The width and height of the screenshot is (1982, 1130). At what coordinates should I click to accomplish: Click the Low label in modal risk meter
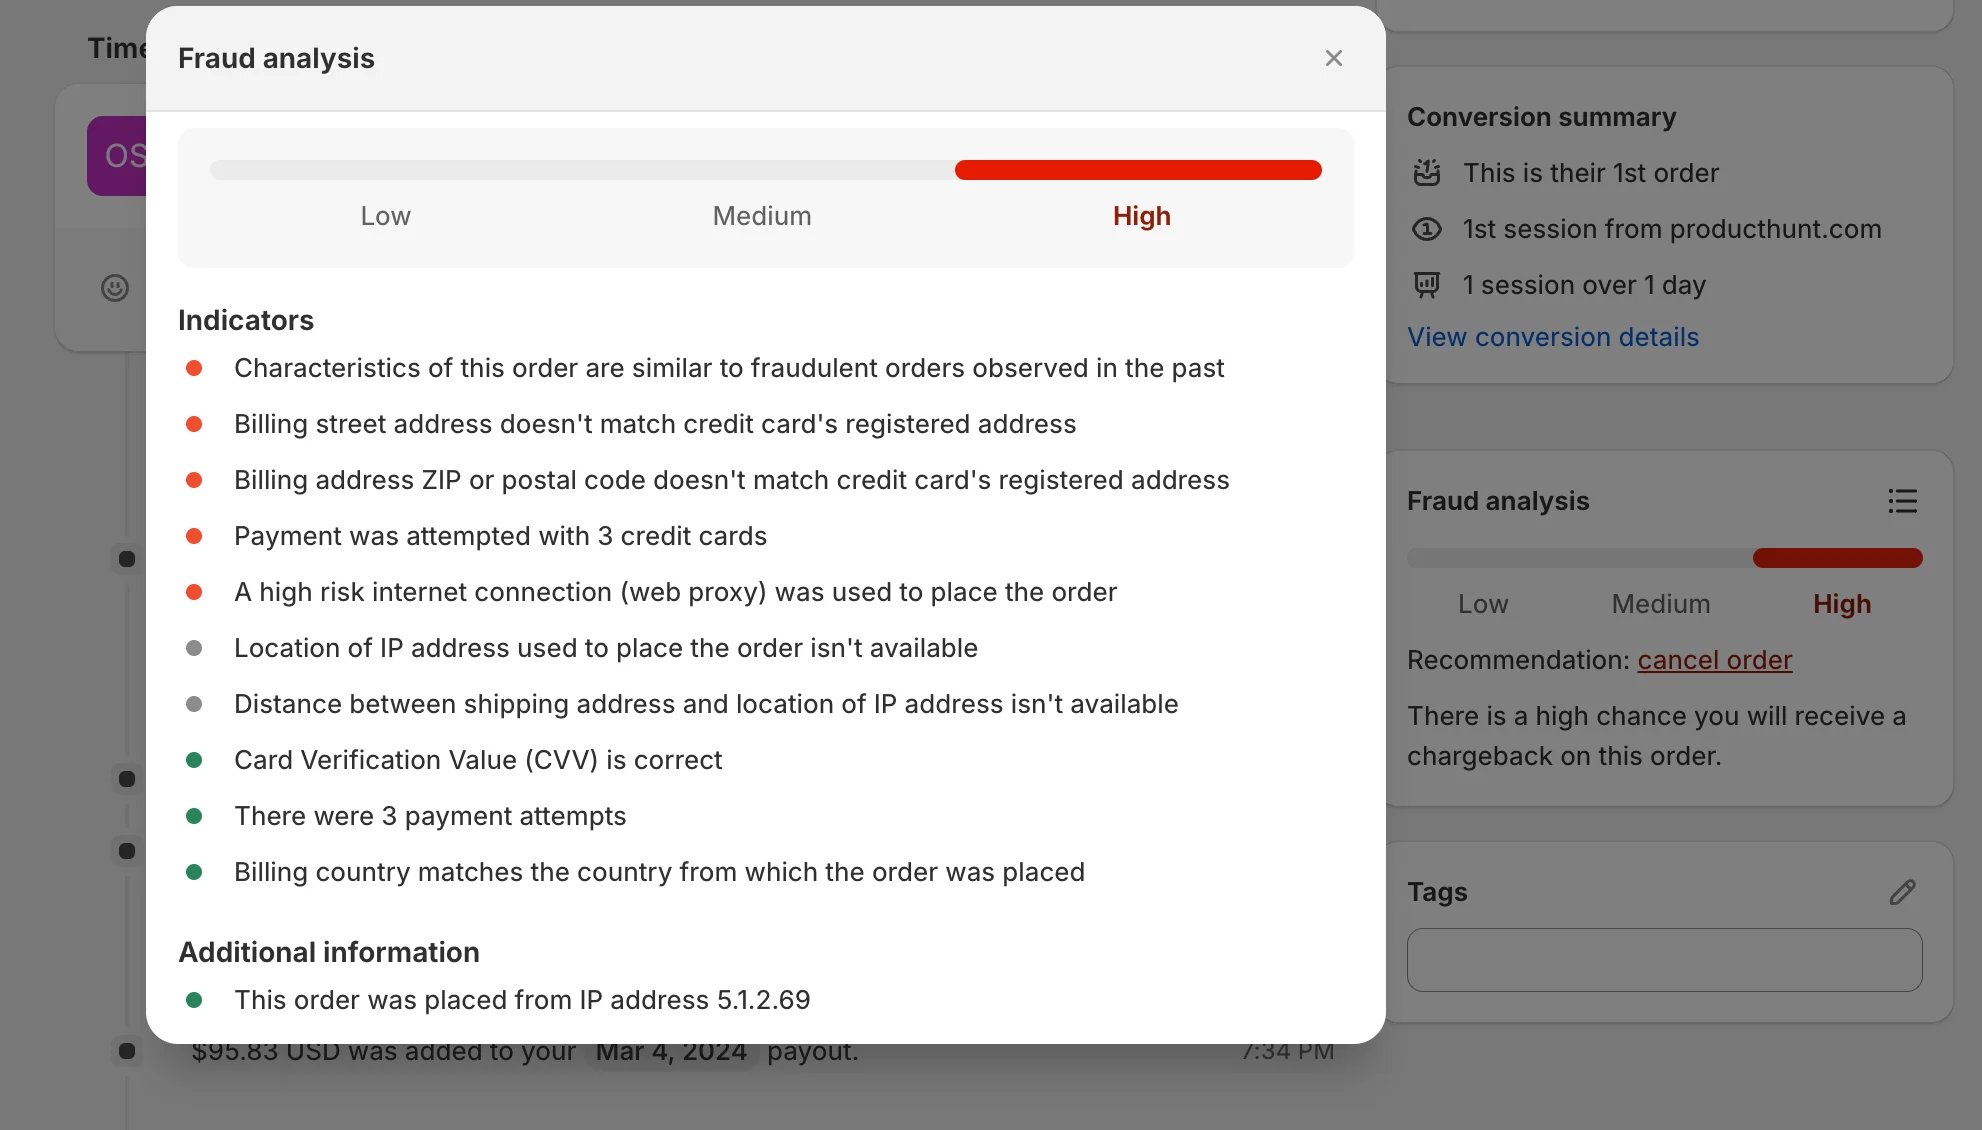pyautogui.click(x=385, y=216)
